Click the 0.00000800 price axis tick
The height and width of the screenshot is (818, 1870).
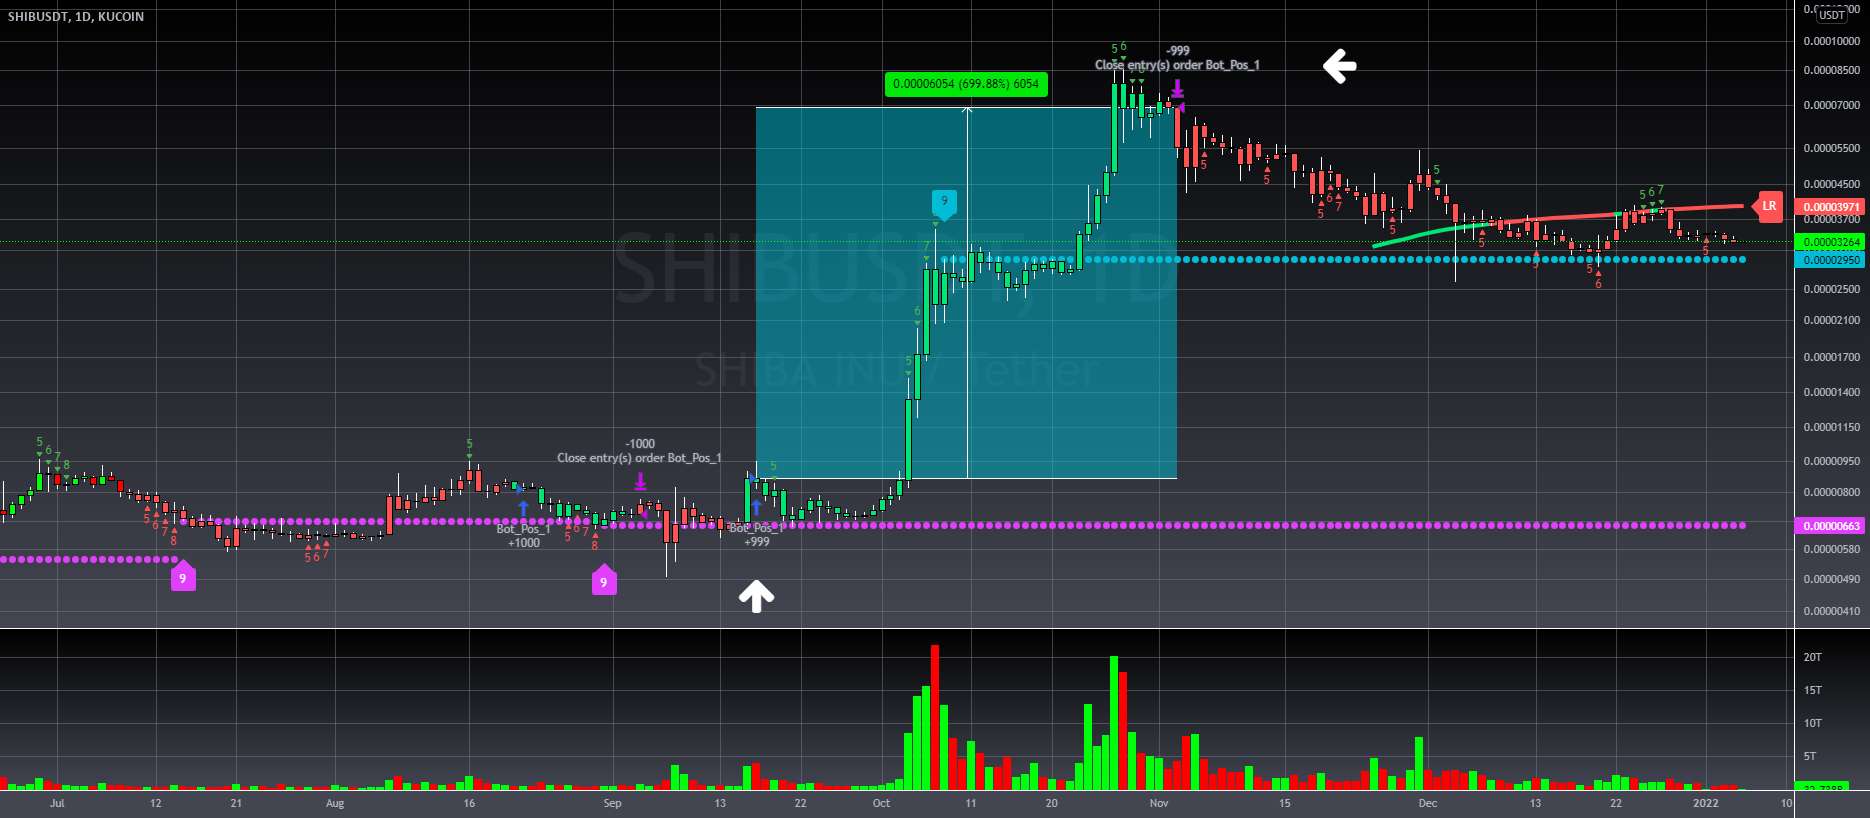(x=1832, y=492)
